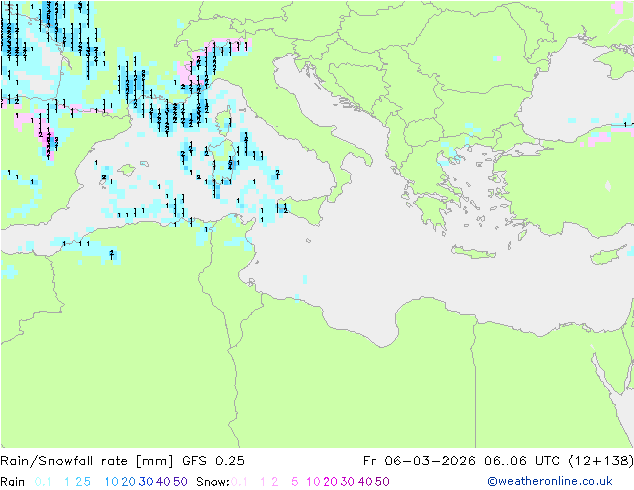
Task: Click the island of Sicily on map
Action: (x=301, y=209)
